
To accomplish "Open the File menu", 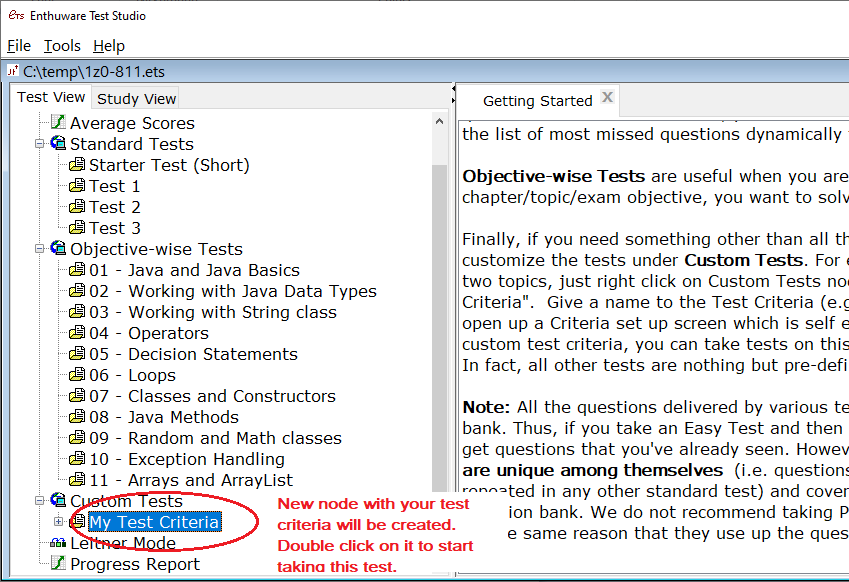I will [x=19, y=46].
